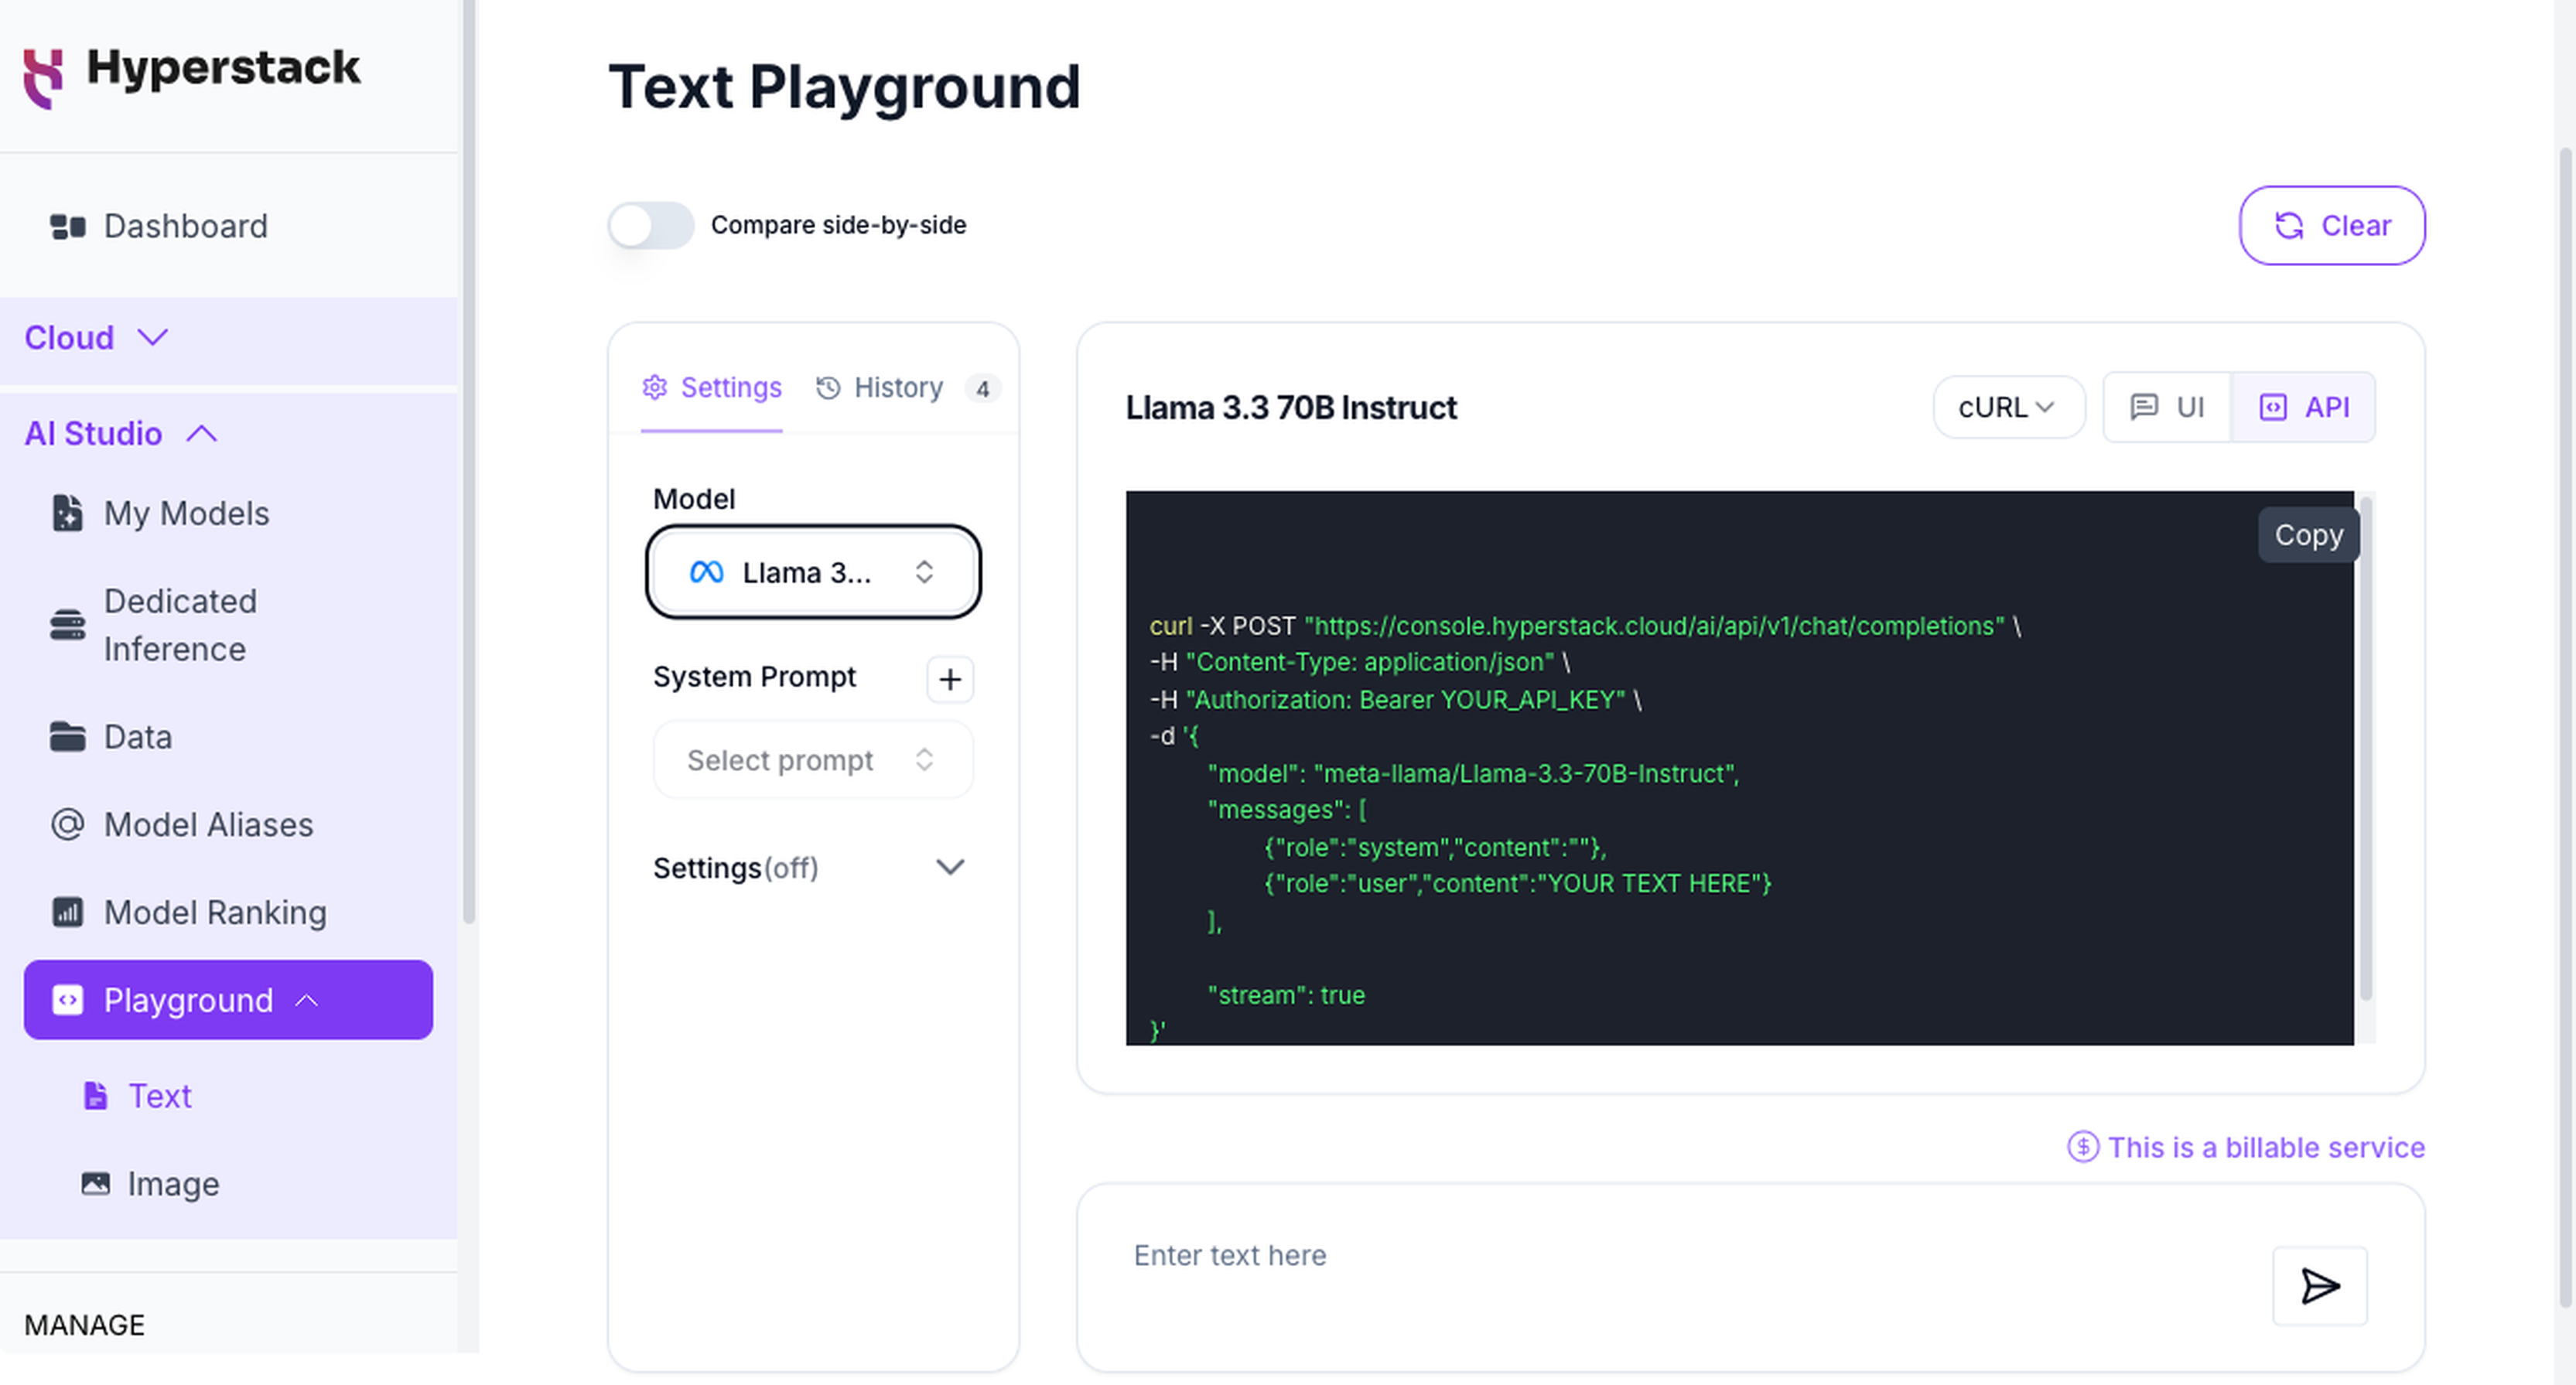2576x1385 pixels.
Task: Click the model name line in code
Action: click(1473, 773)
